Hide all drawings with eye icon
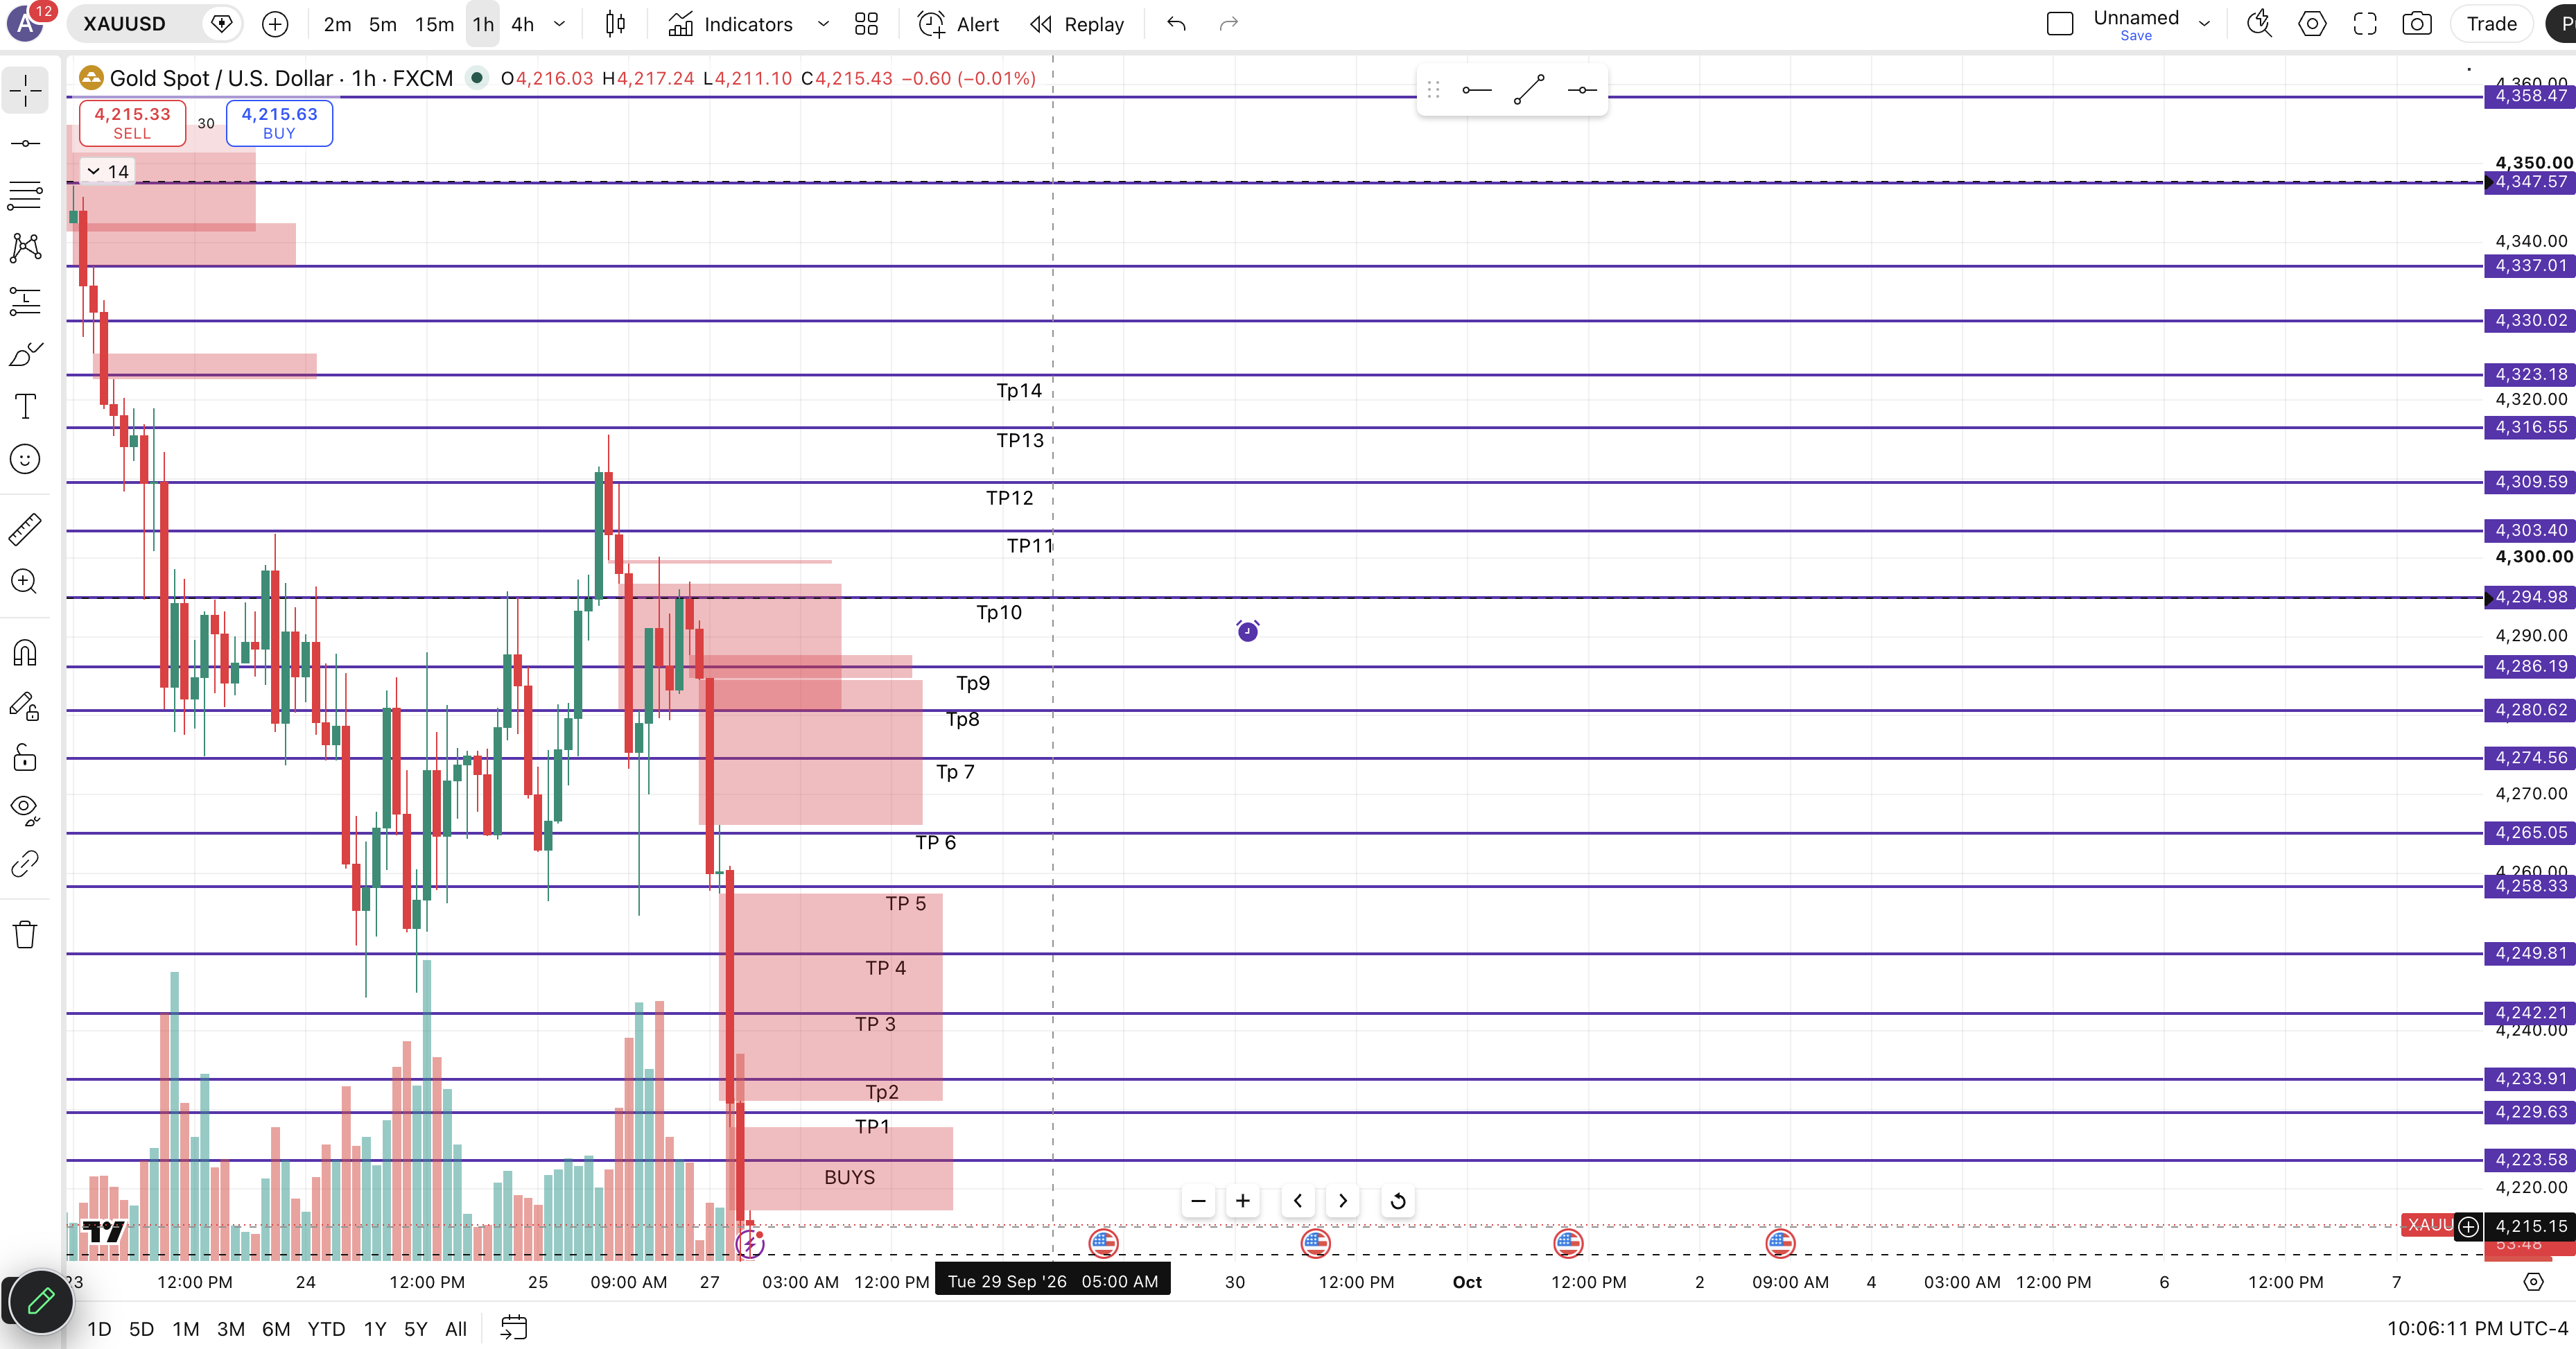 click(x=25, y=810)
